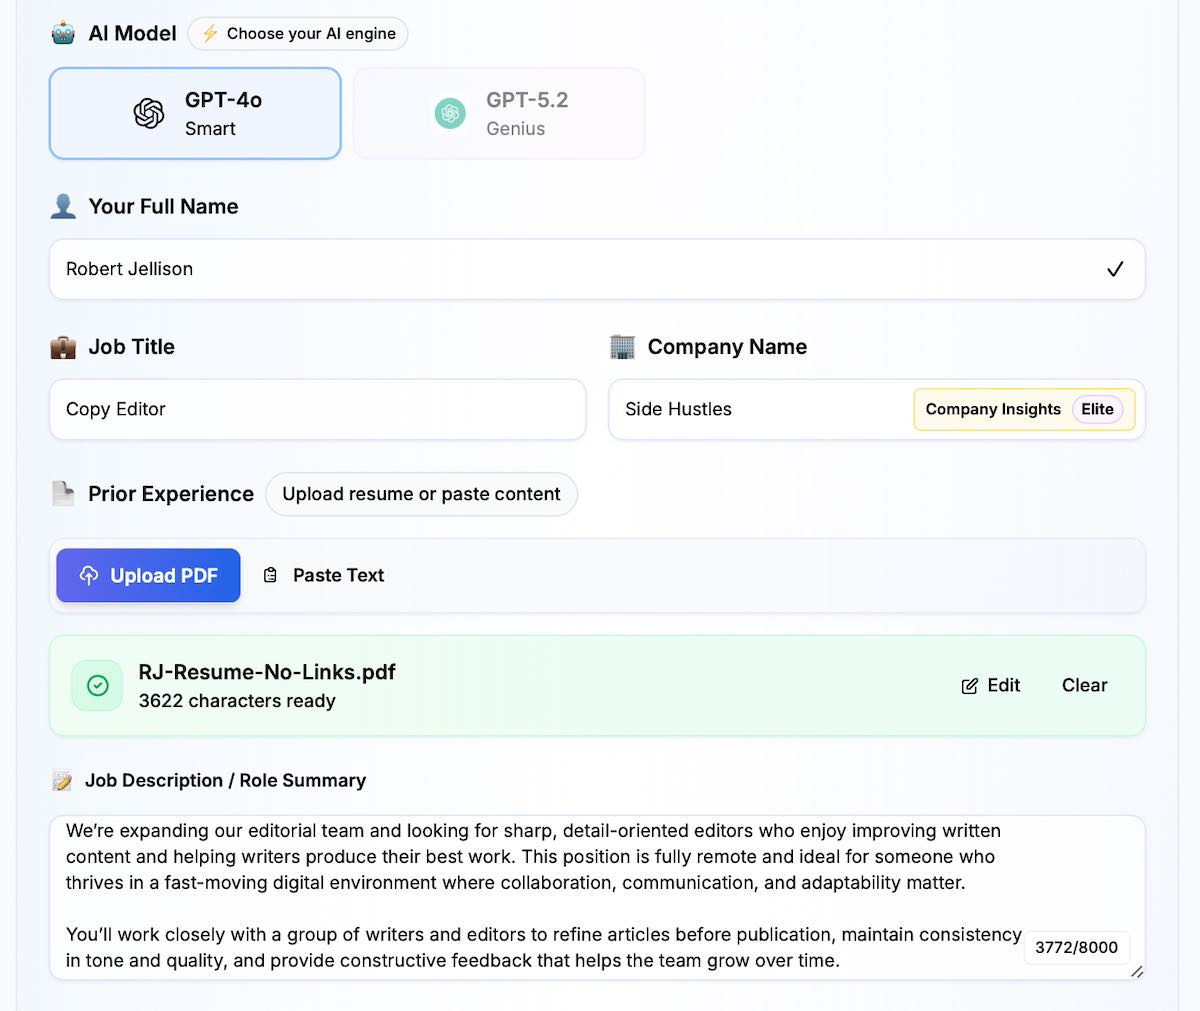Open the Company Insights button
1200x1011 pixels.
click(x=1024, y=409)
